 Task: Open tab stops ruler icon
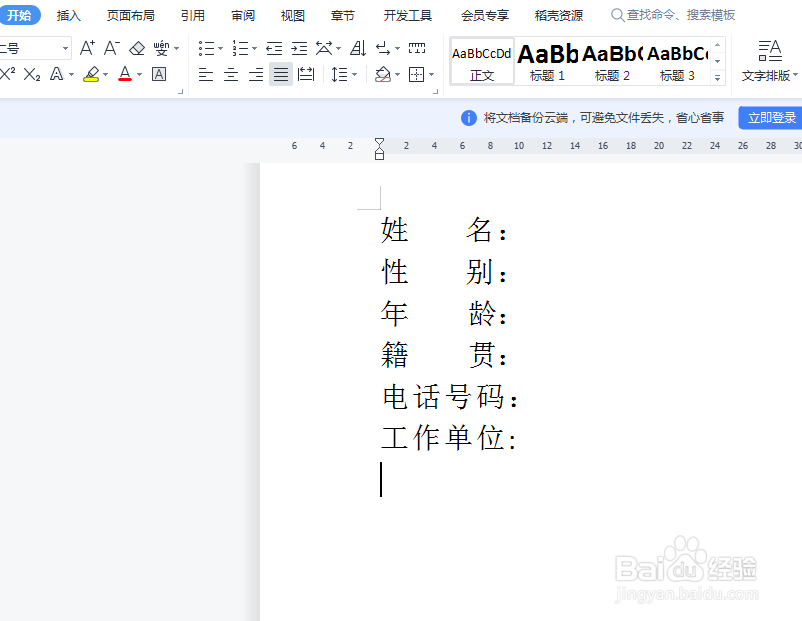pos(417,48)
